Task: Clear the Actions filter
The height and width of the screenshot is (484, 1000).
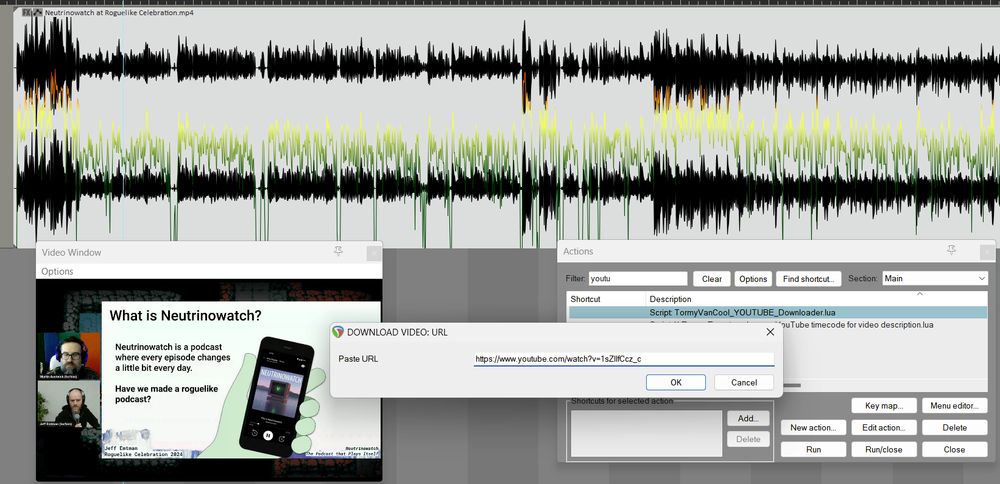Action: pos(712,279)
